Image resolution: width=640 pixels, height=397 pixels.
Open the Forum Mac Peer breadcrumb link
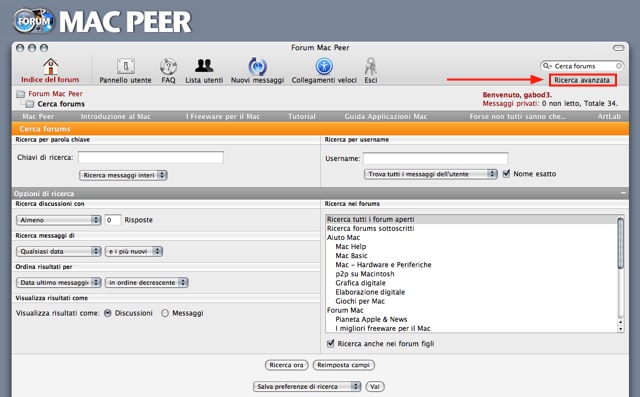coord(56,94)
